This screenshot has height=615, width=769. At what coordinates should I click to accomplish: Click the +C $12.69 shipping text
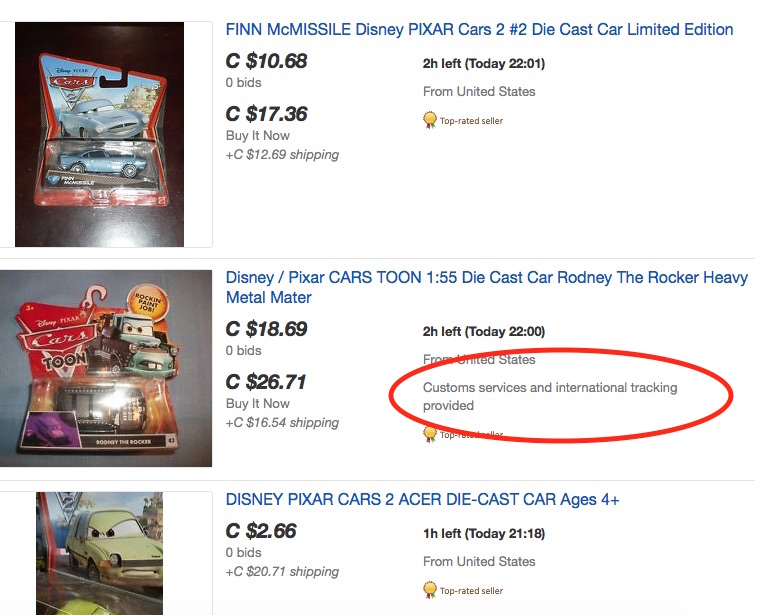coord(282,155)
